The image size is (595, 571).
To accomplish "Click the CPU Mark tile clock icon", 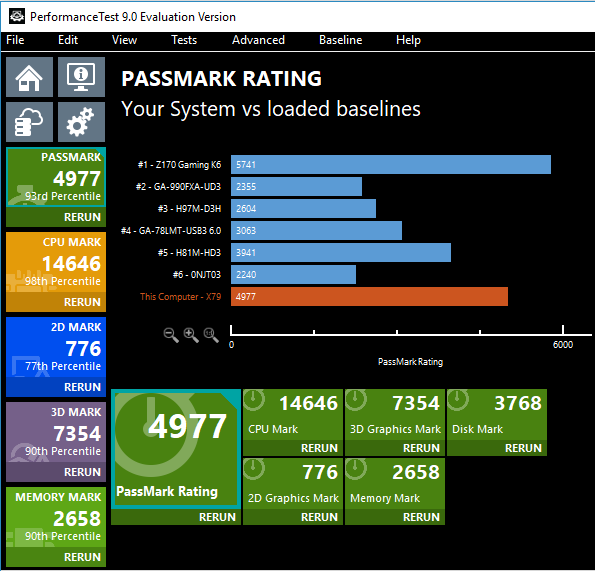I will (254, 400).
